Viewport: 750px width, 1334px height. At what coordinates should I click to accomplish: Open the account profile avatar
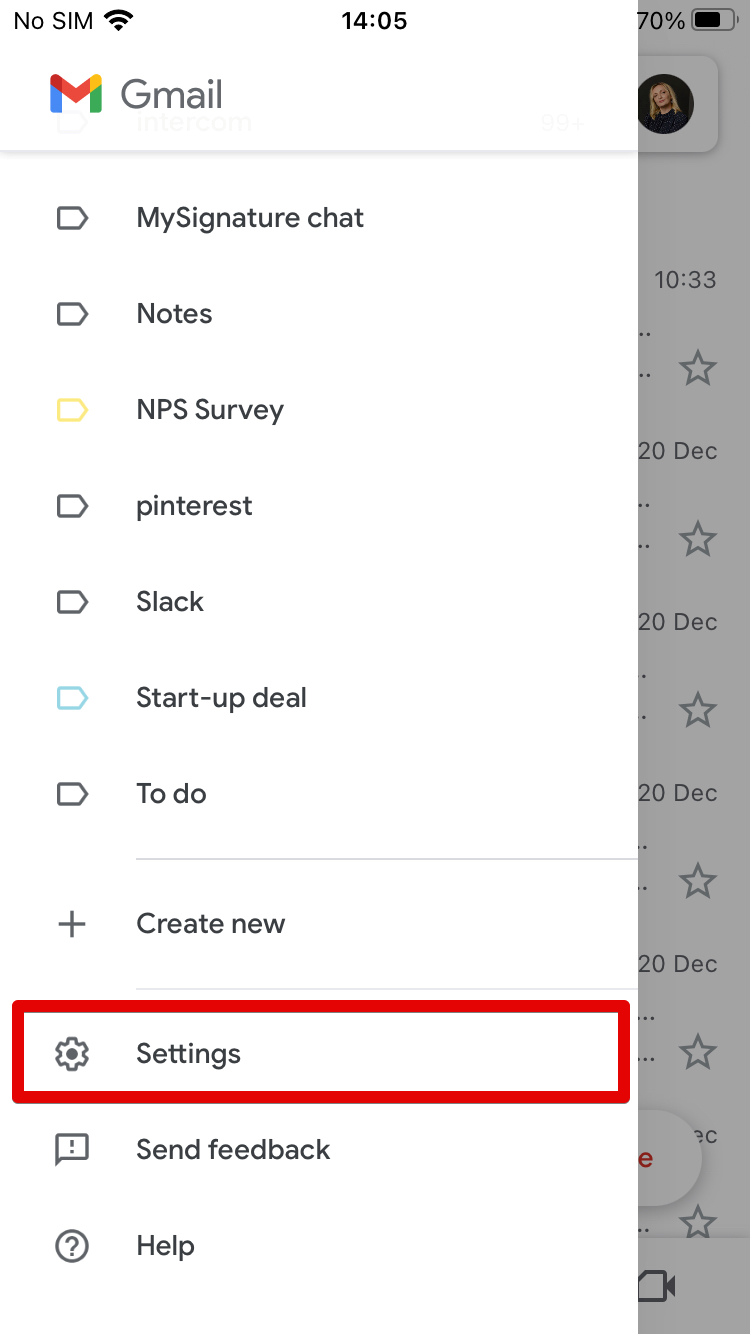click(665, 103)
